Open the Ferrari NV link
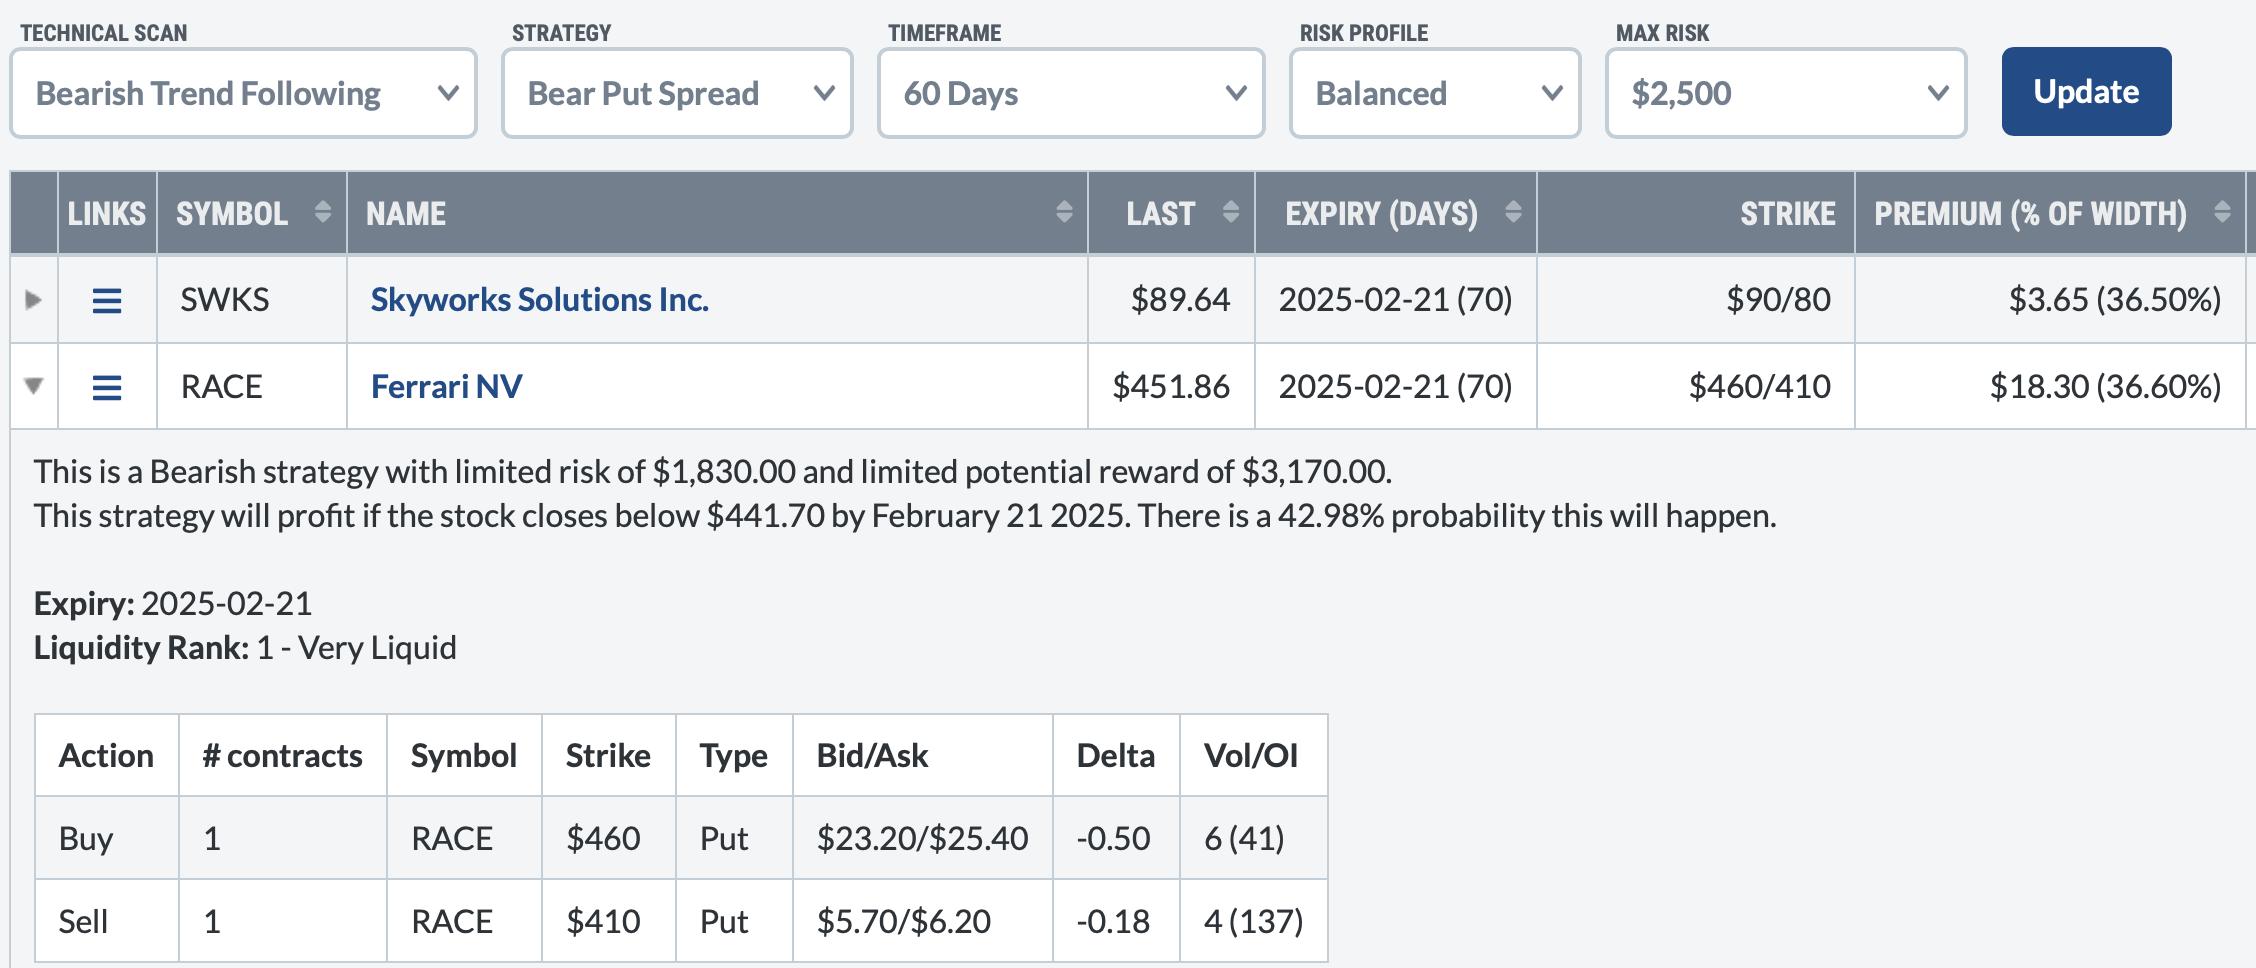 446,387
